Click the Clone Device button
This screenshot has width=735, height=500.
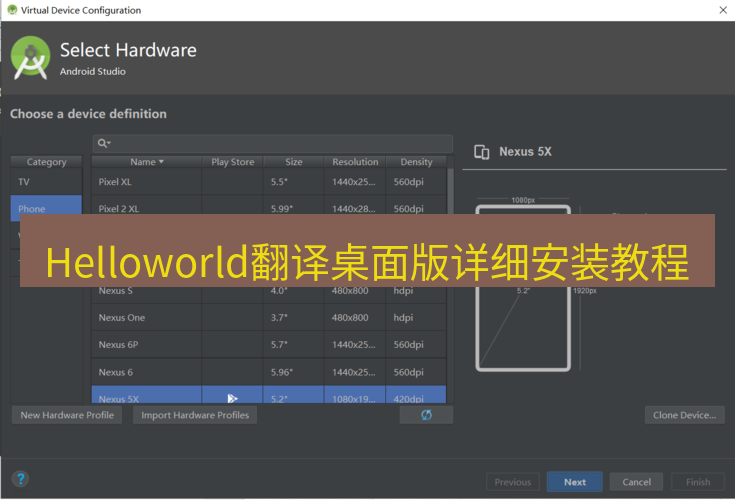pyautogui.click(x=684, y=415)
